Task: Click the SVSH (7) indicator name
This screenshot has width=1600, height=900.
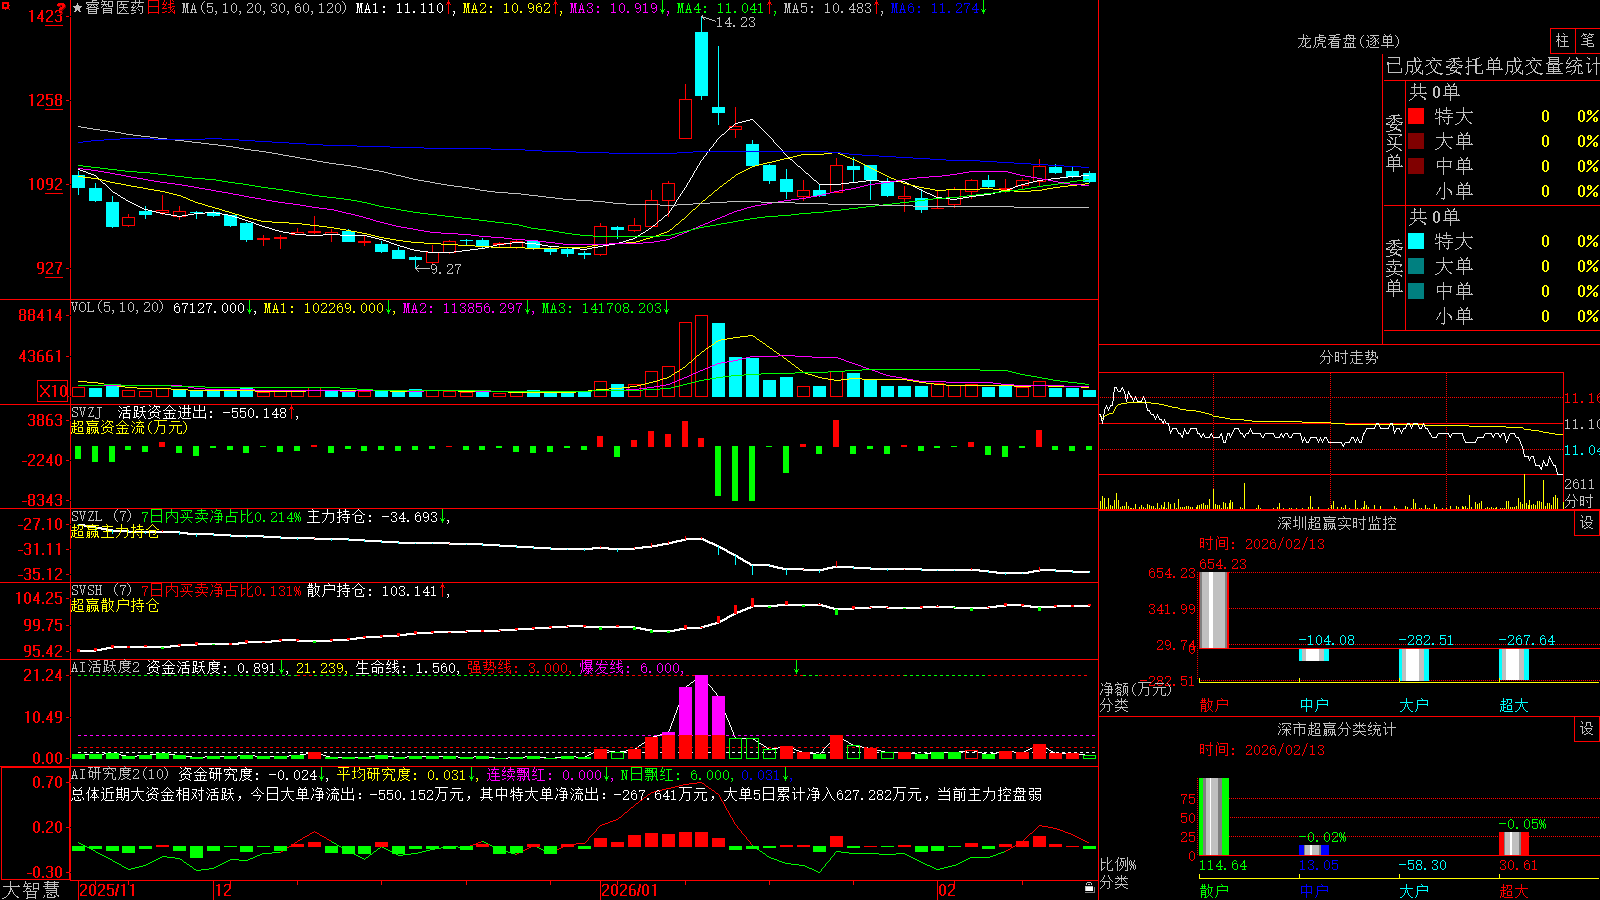Action: coord(101,590)
